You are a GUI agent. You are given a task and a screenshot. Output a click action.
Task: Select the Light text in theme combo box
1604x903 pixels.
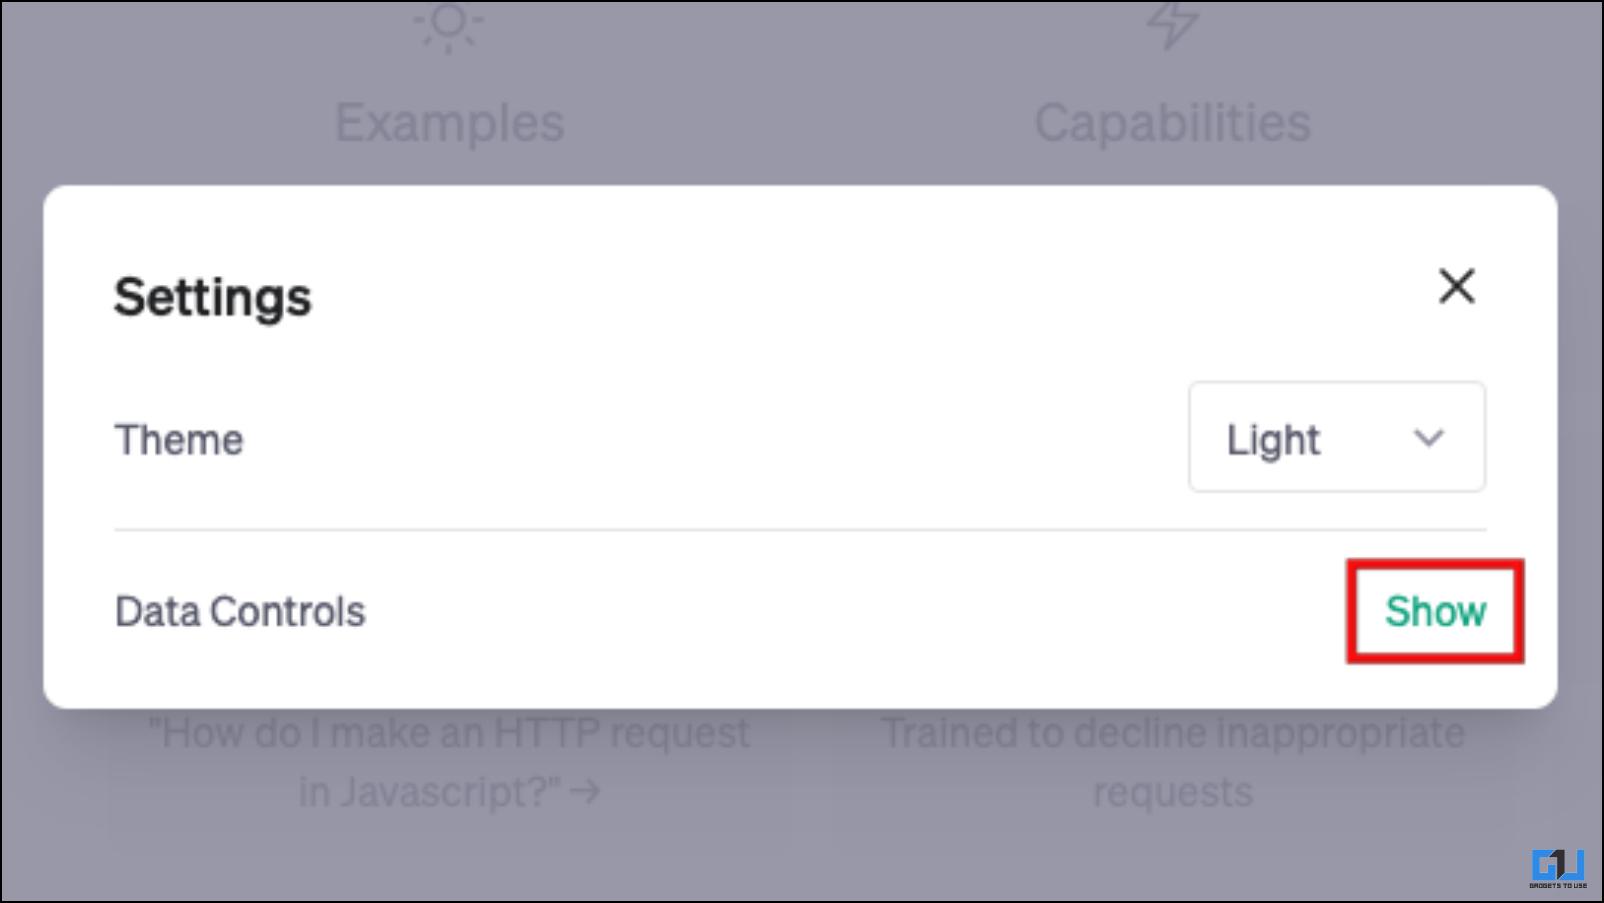click(x=1273, y=440)
